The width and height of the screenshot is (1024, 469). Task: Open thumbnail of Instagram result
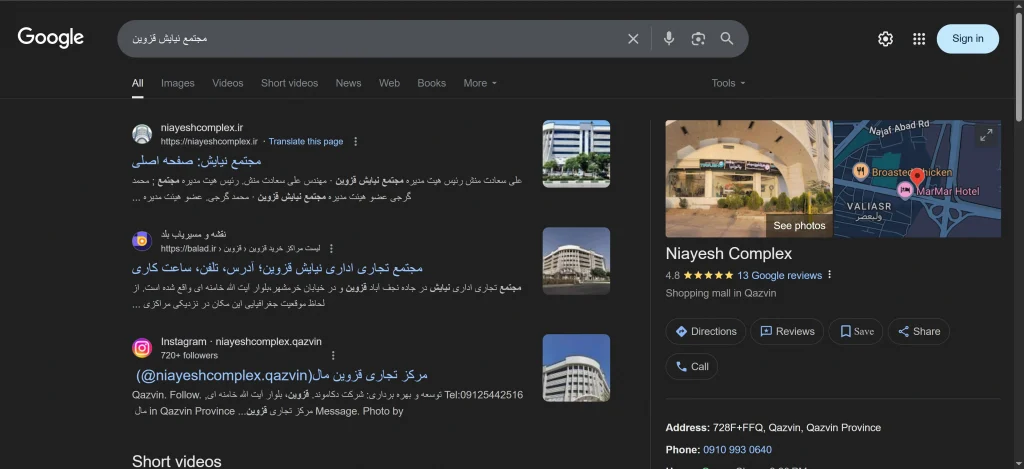point(576,368)
